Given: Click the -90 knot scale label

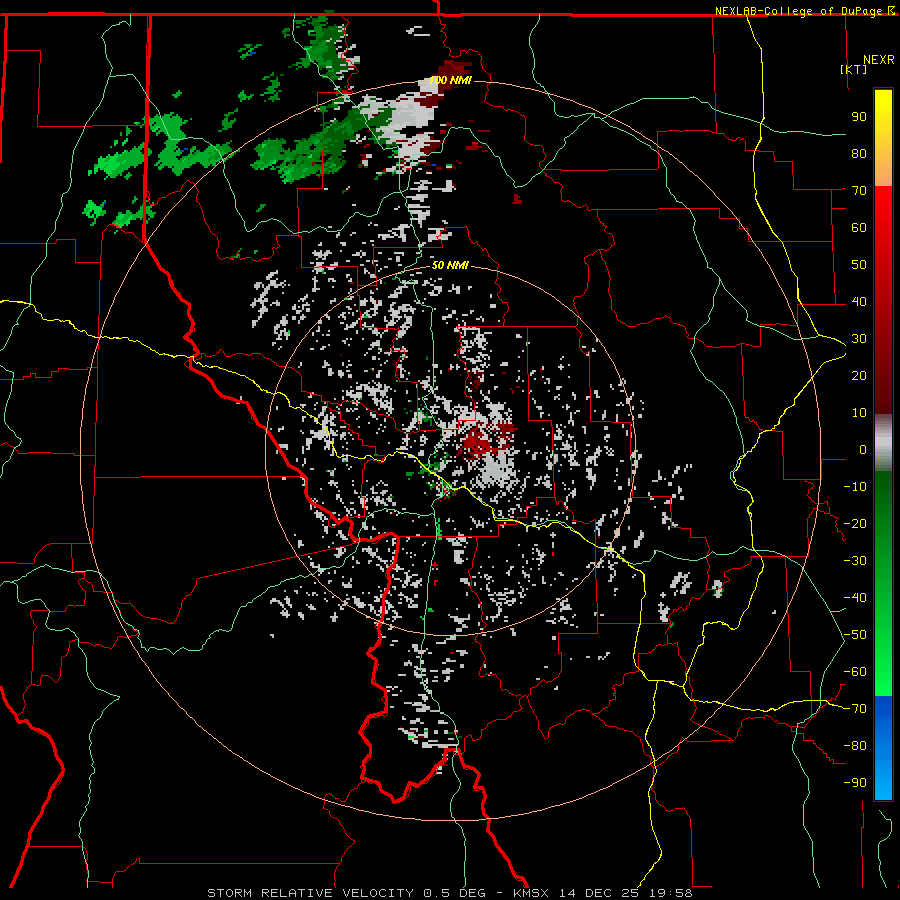Looking at the screenshot, I should coord(855,783).
